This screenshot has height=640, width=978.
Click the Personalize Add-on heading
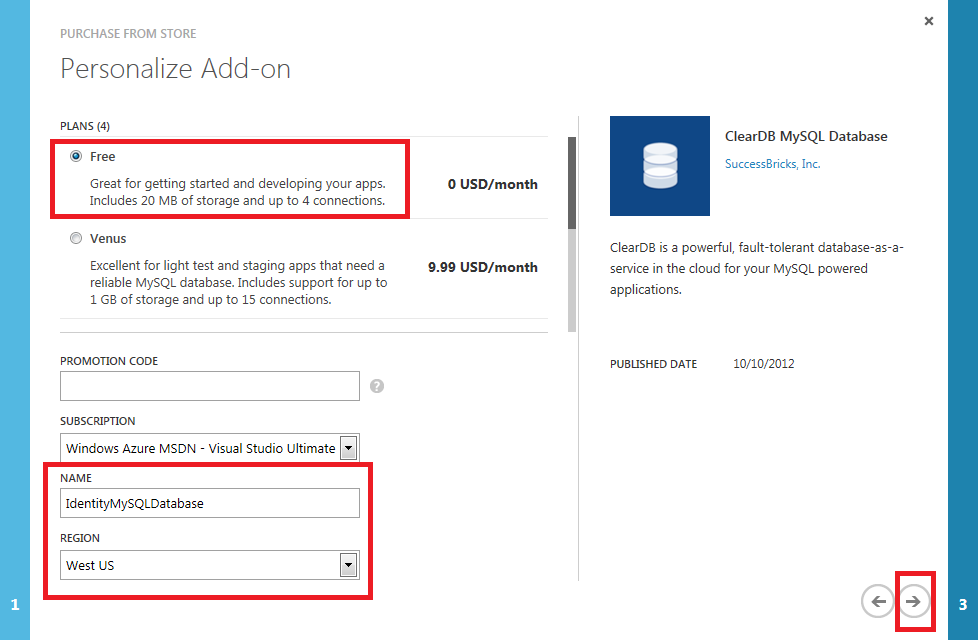175,68
